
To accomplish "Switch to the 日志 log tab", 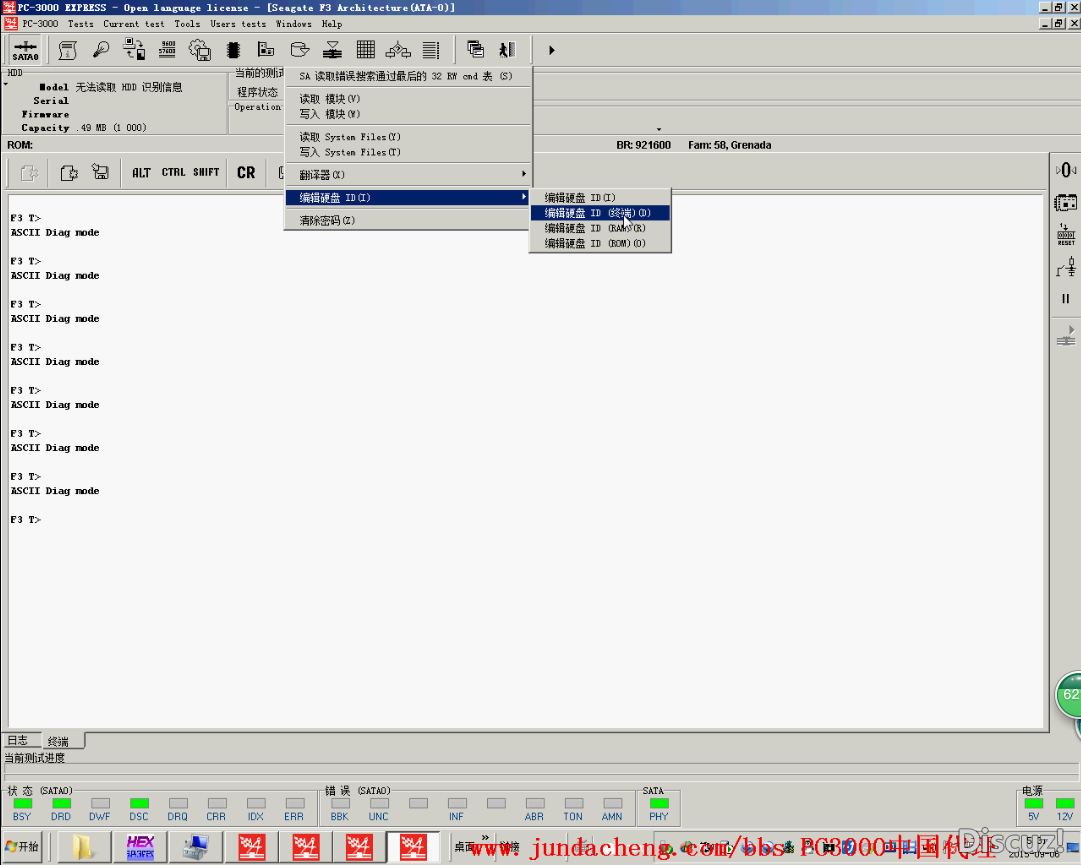I will pos(18,741).
